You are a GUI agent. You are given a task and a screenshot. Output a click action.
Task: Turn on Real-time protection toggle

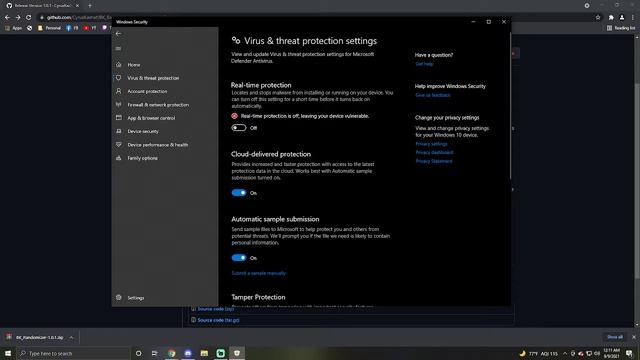pos(239,128)
